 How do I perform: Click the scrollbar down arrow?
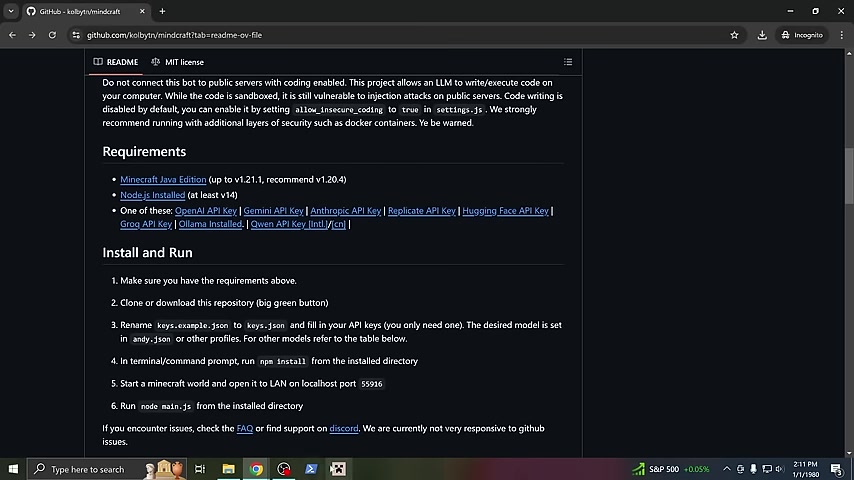849,453
